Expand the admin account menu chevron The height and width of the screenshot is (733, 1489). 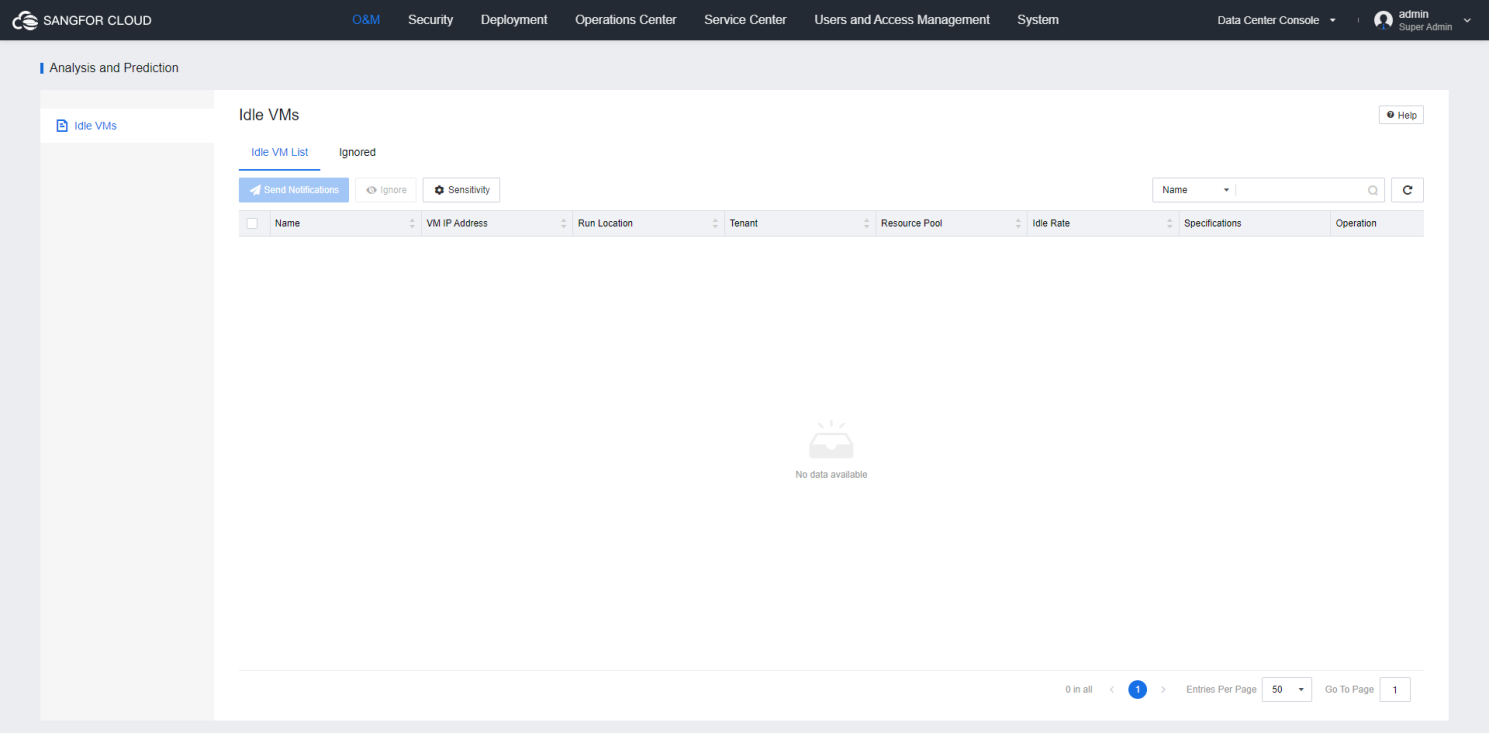coord(1467,20)
